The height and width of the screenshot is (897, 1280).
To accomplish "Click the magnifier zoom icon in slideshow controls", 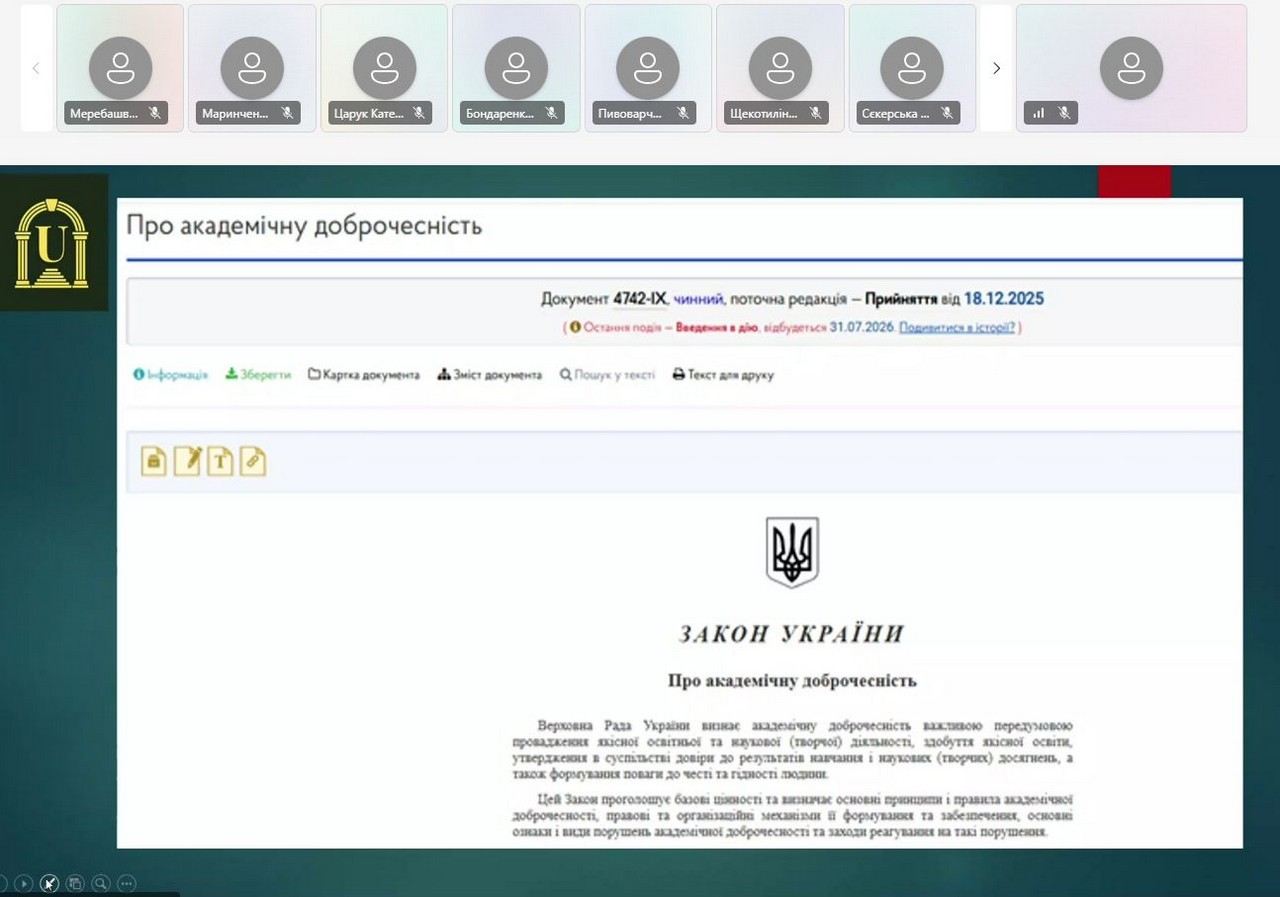I will coord(101,883).
